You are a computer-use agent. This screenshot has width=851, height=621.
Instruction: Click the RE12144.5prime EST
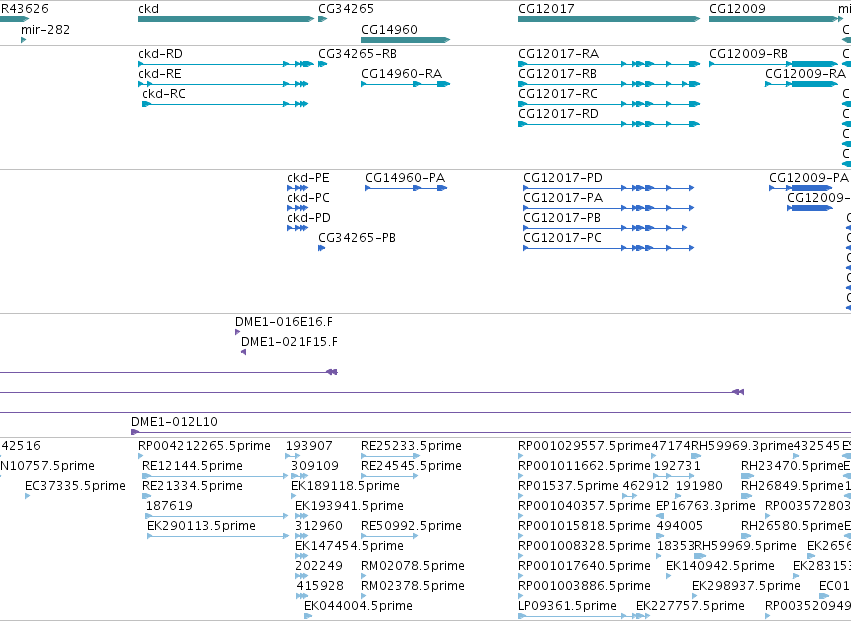tap(215, 476)
